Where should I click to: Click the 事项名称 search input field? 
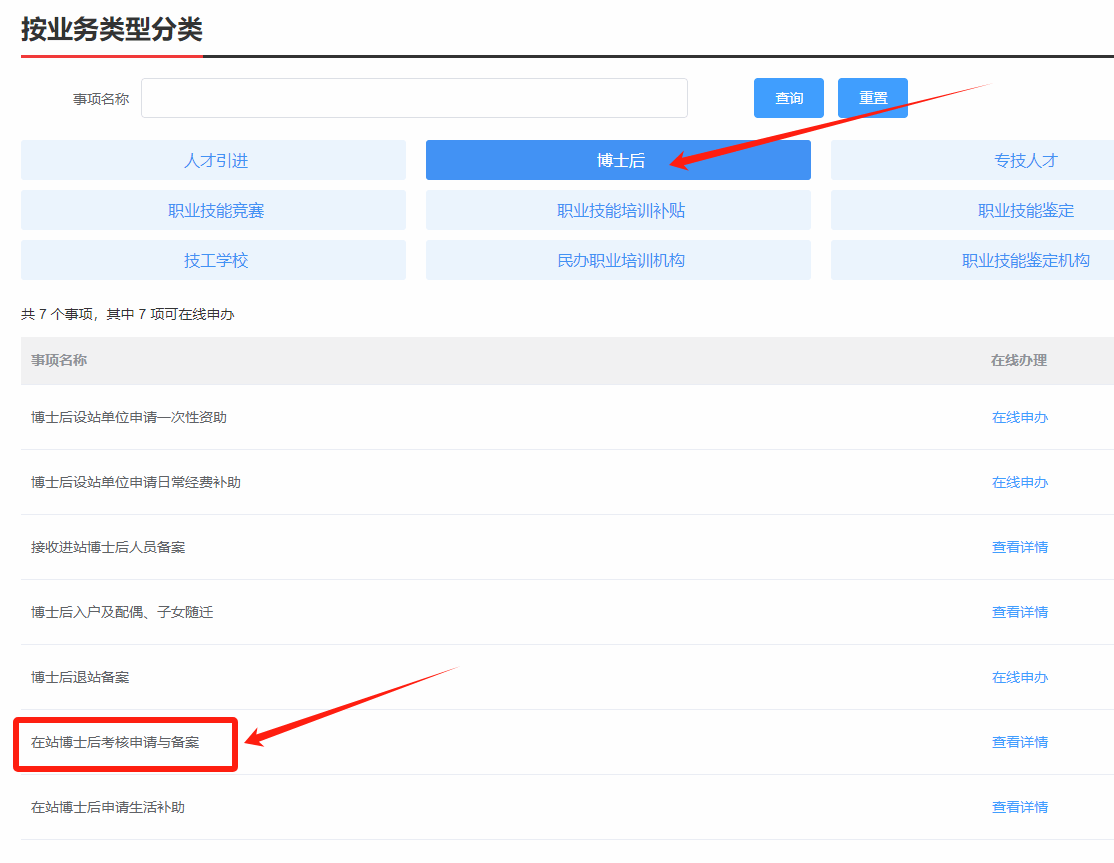pyautogui.click(x=414, y=98)
